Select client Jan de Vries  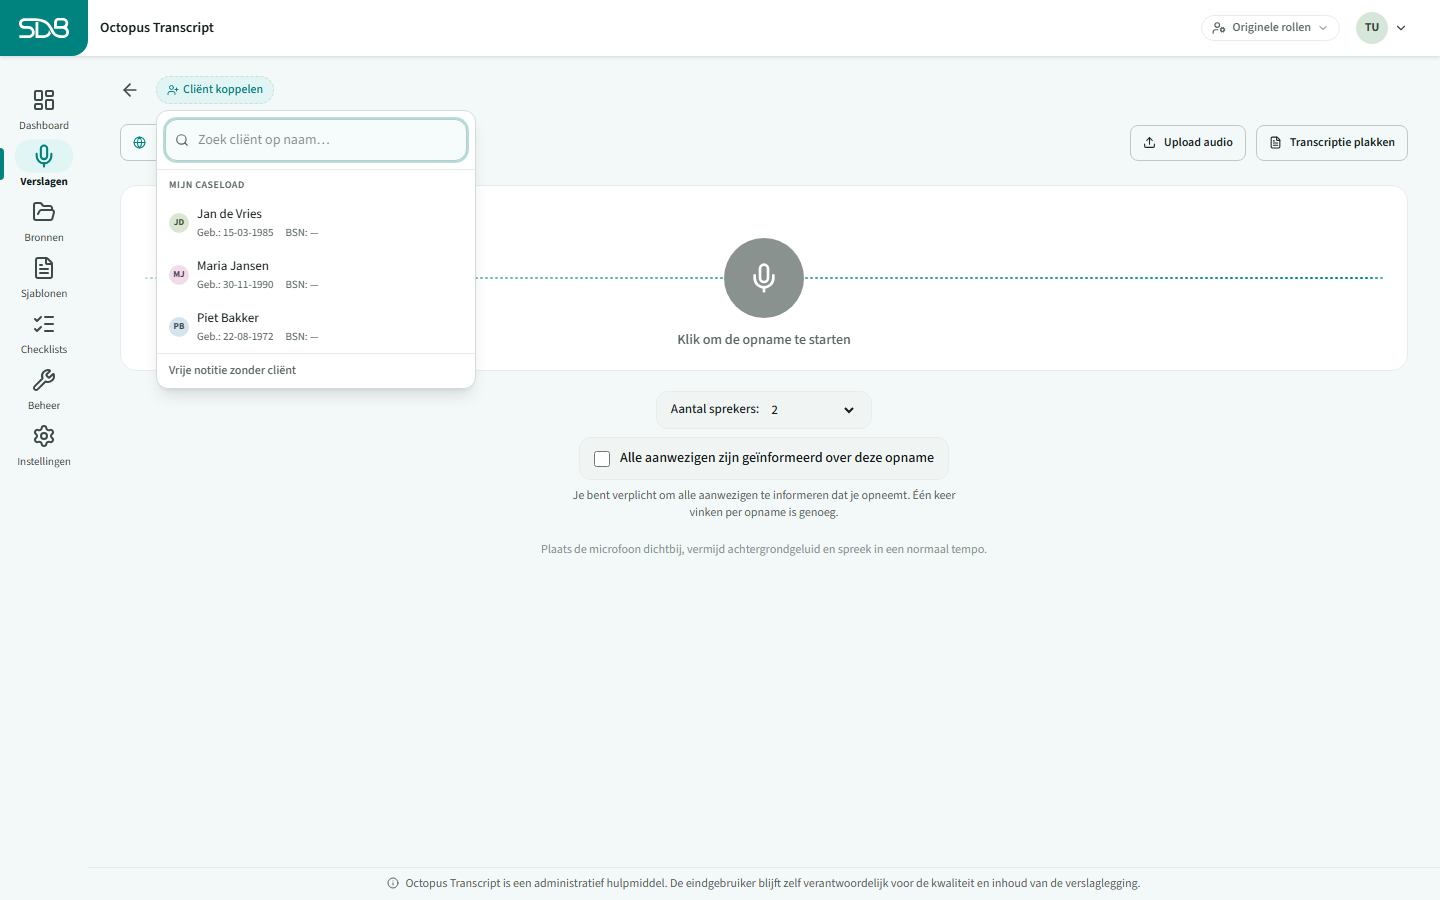[x=316, y=222]
